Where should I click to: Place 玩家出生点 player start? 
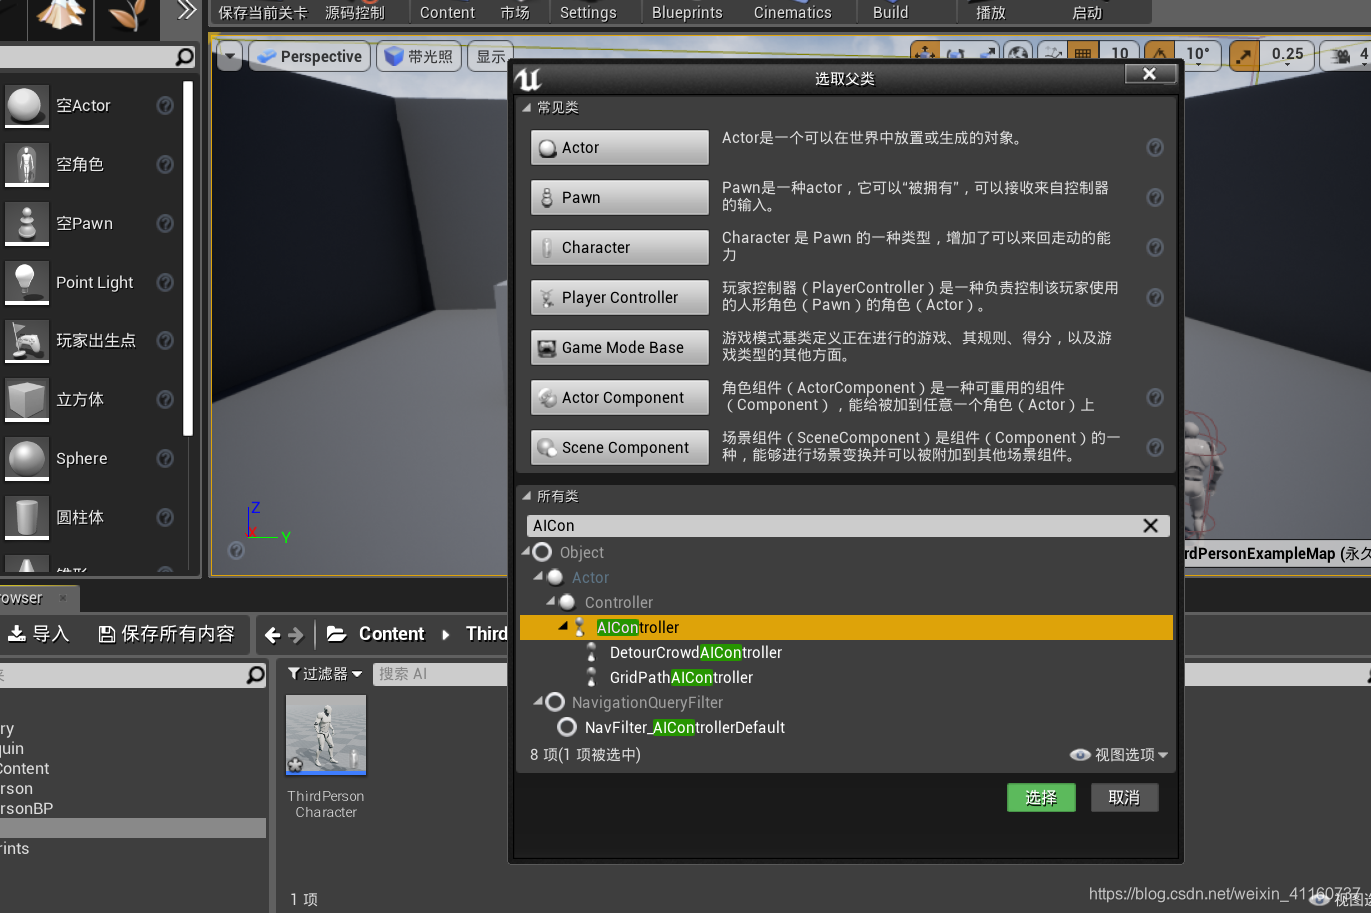pos(92,340)
